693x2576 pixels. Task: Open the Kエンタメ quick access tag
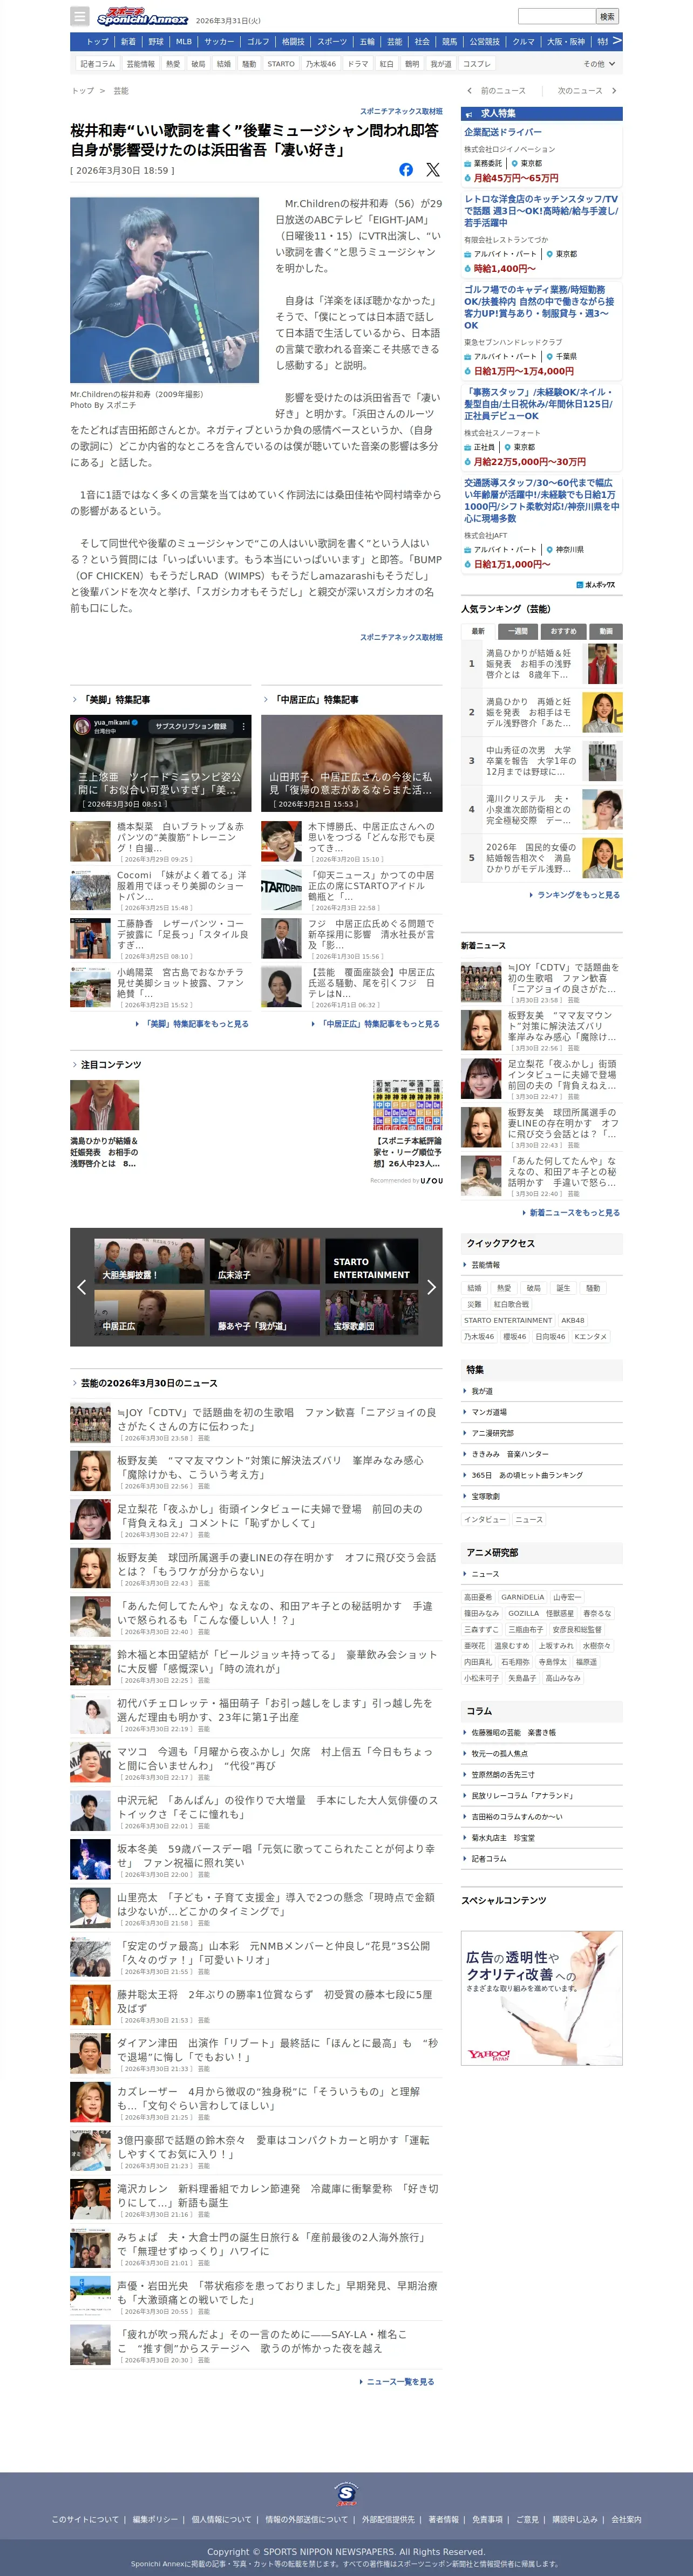[591, 1336]
